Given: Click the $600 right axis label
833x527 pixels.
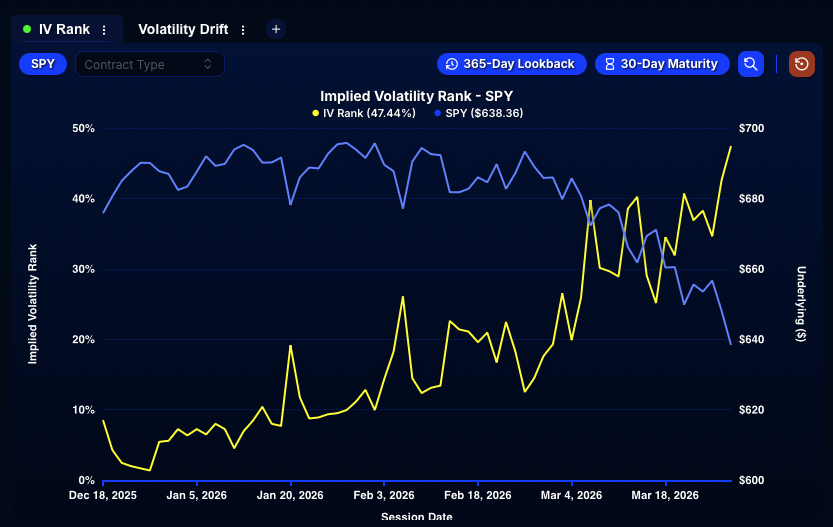Looking at the screenshot, I should 752,480.
